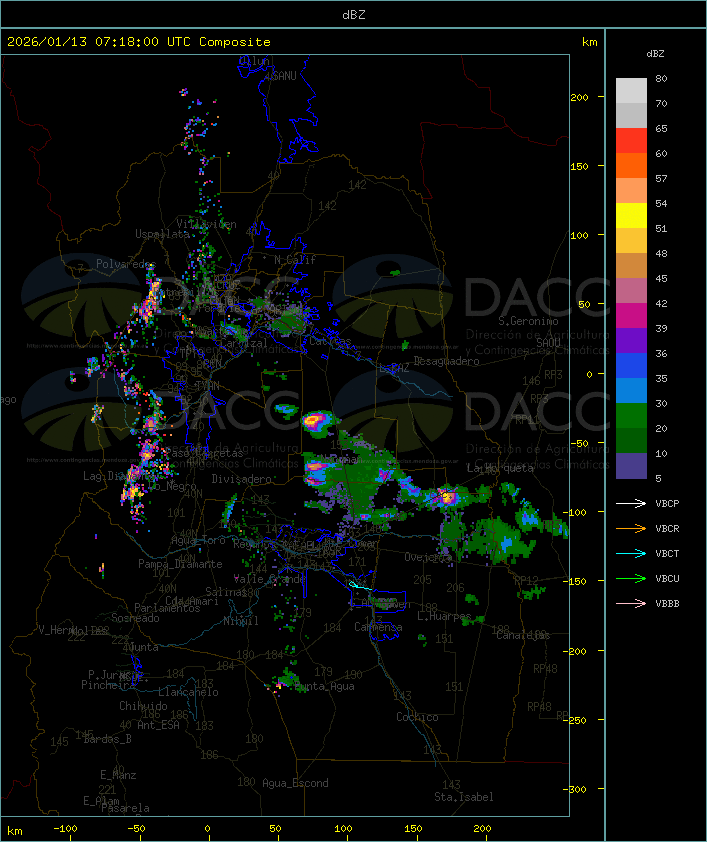Click the 80 value on color scale

661,78
